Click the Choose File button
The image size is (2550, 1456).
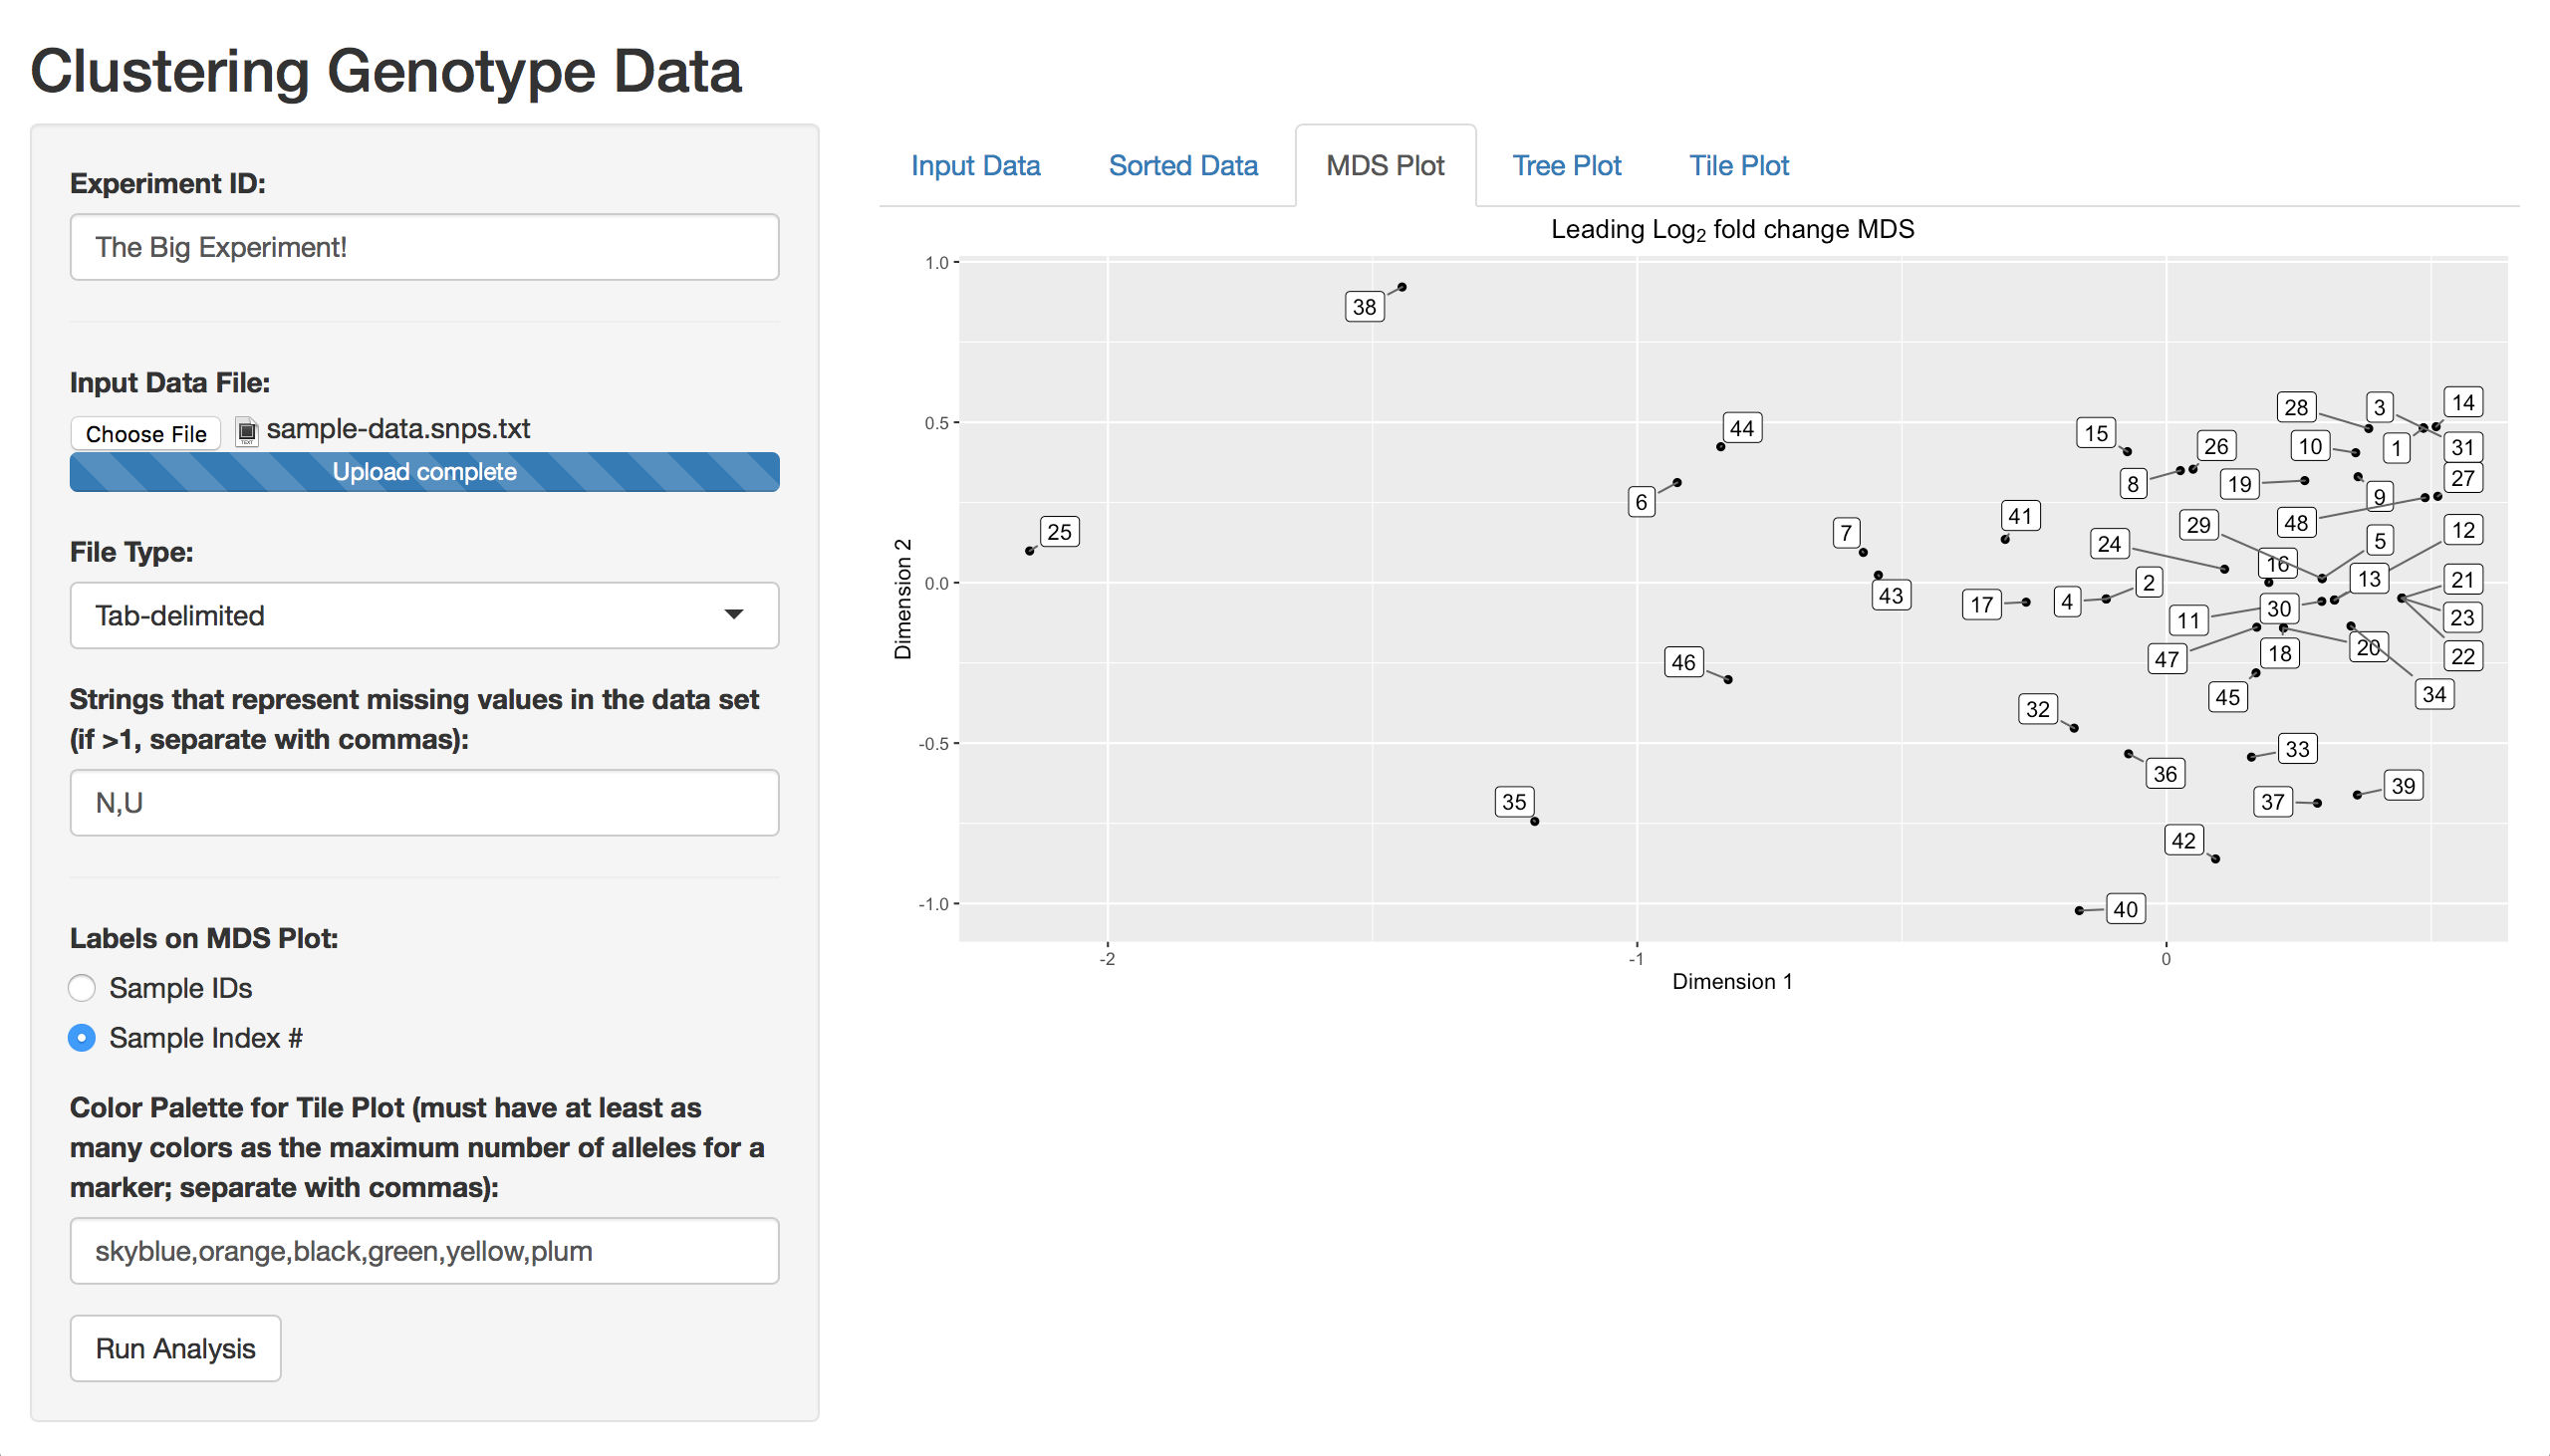[x=146, y=434]
